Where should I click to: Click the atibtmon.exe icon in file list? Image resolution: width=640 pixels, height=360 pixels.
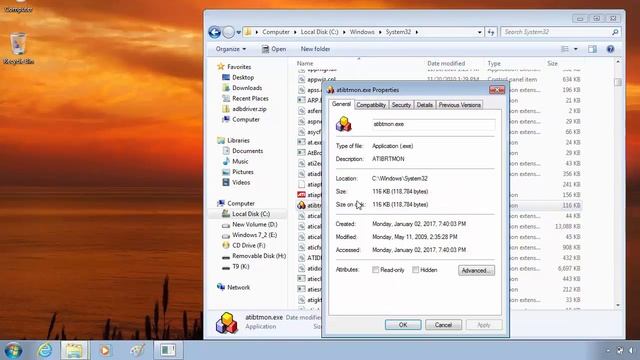(x=302, y=205)
